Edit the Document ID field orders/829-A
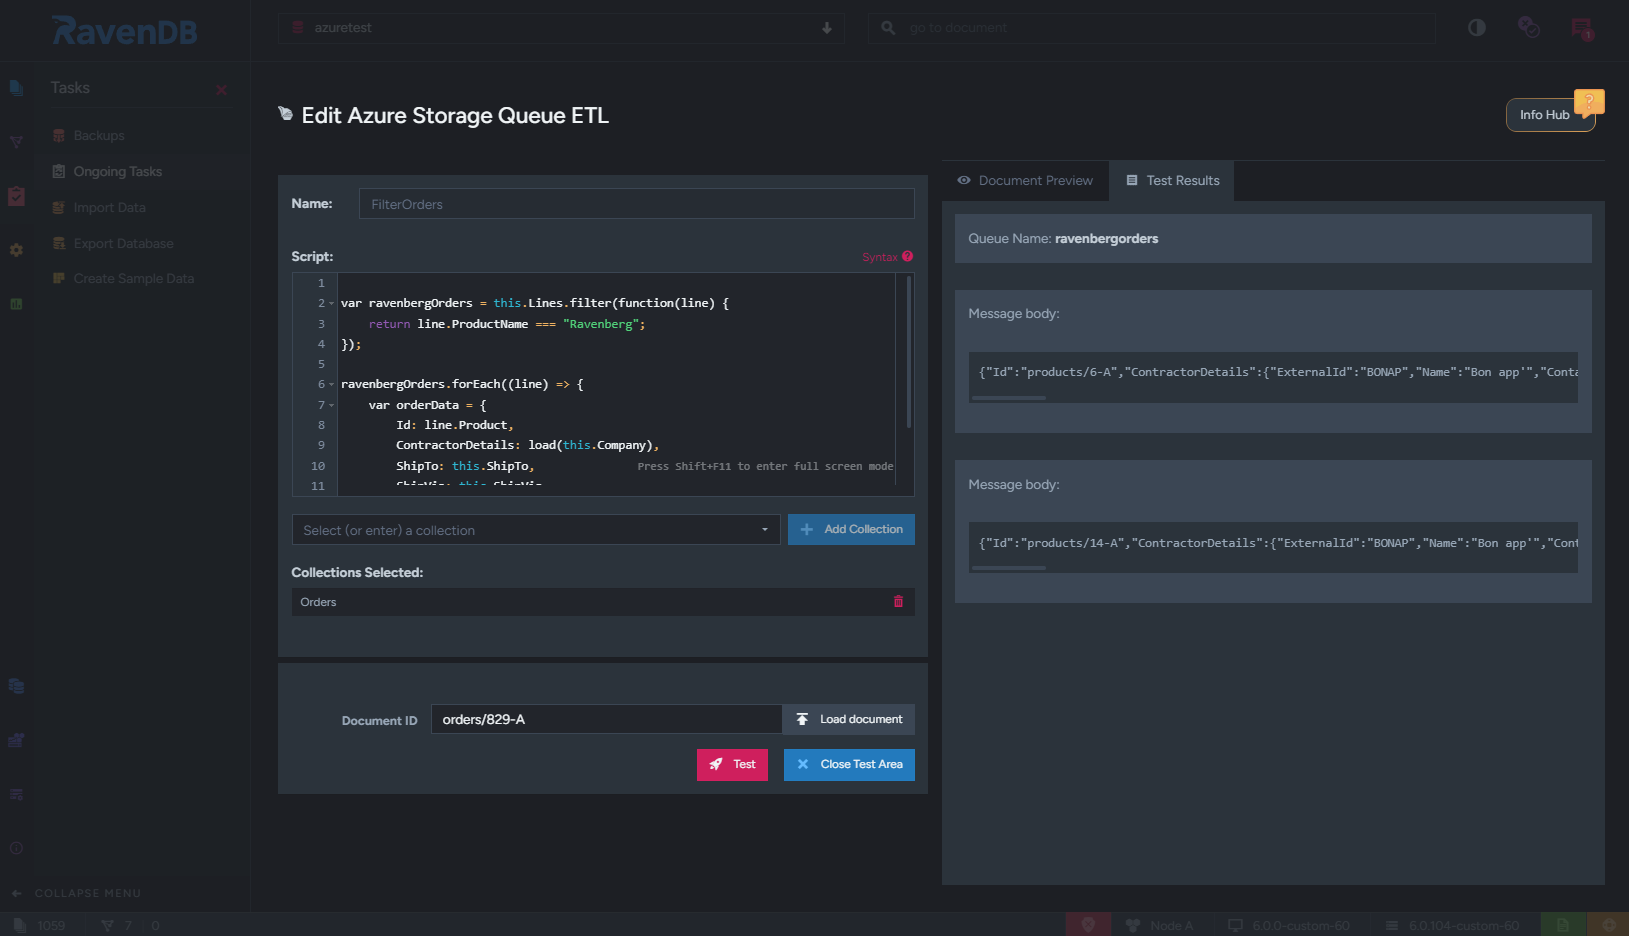Viewport: 1629px width, 936px height. (606, 720)
